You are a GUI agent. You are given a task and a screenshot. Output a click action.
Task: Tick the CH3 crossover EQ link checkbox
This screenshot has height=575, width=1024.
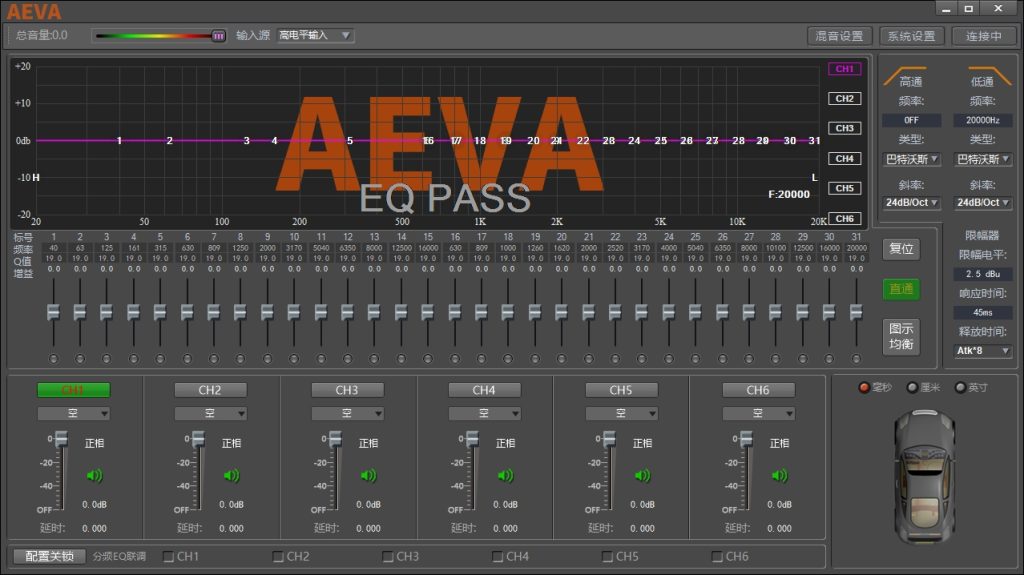tap(388, 557)
